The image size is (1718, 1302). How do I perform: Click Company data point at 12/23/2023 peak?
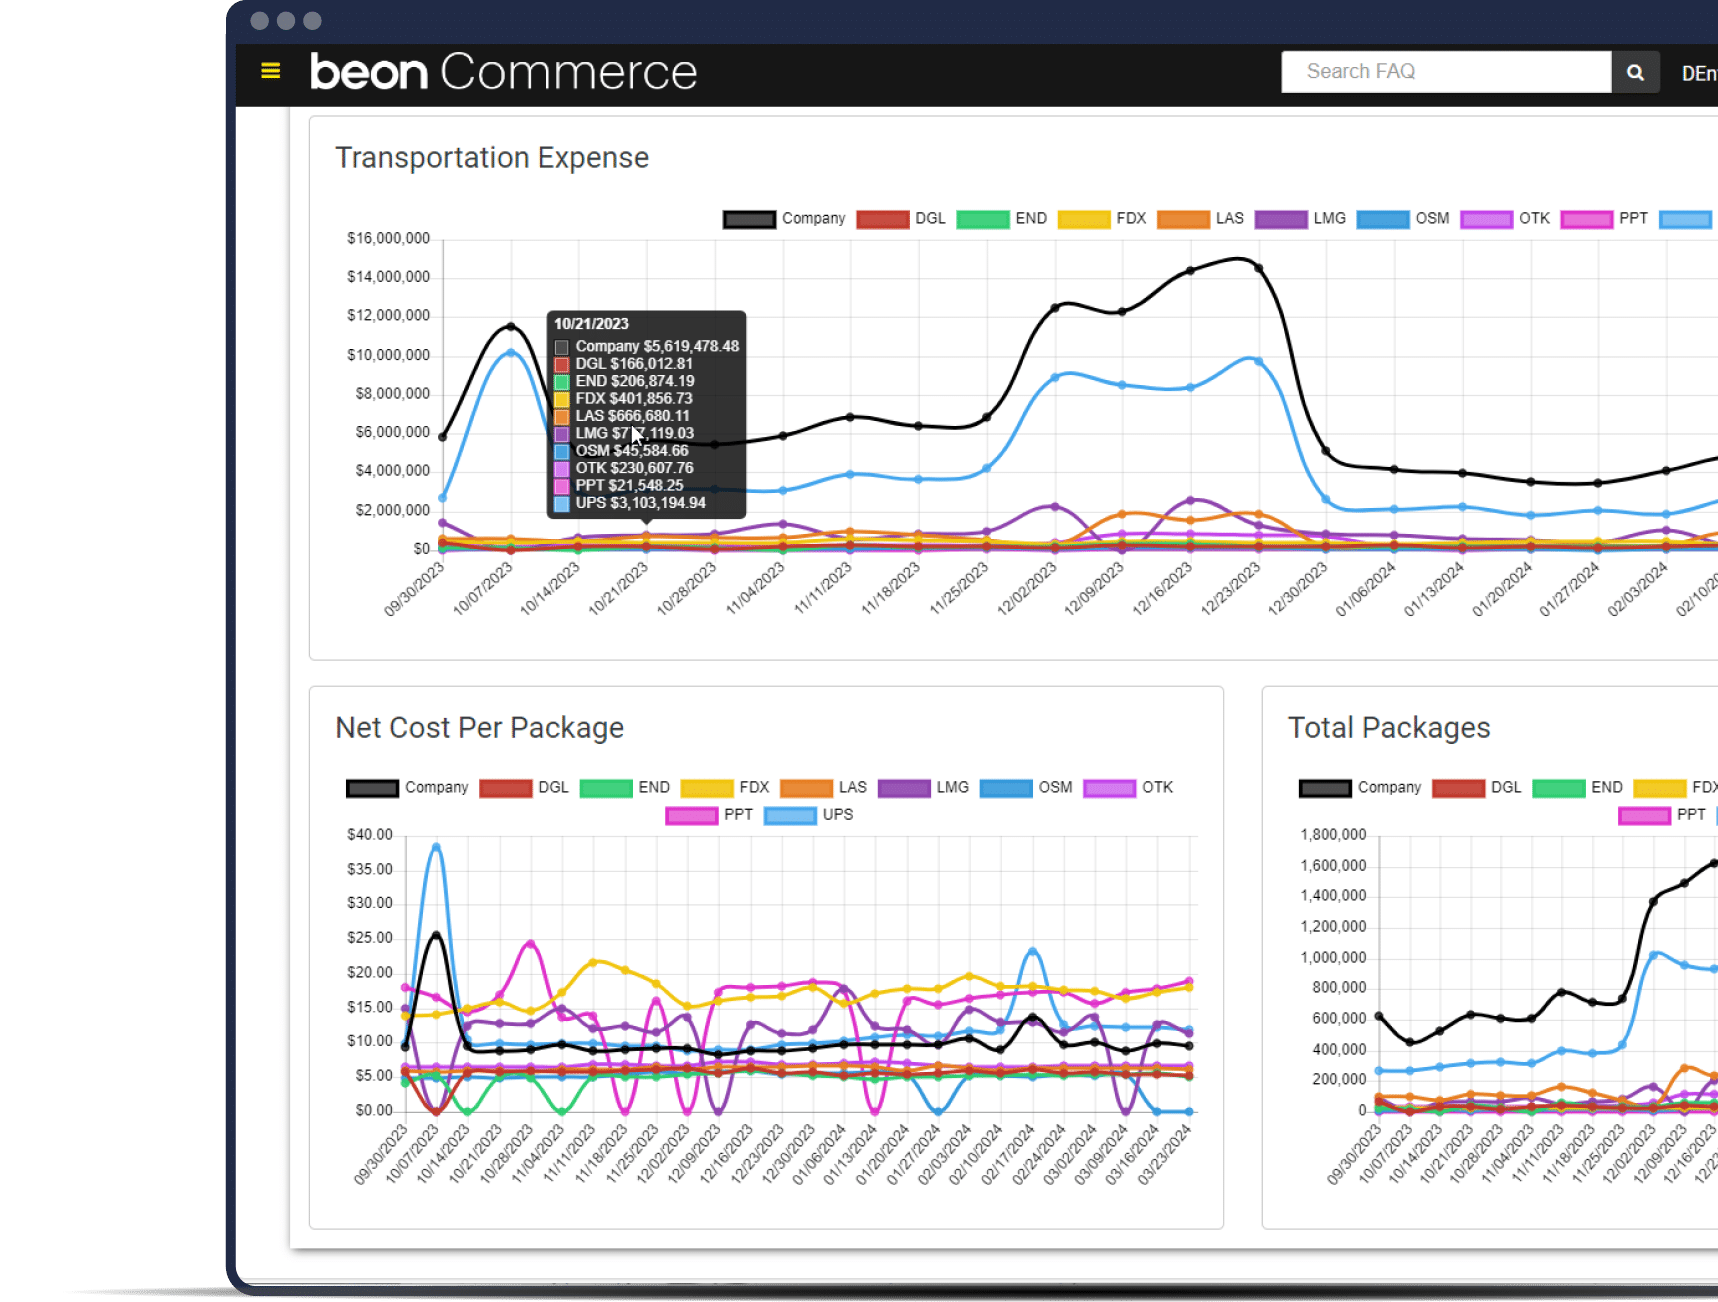tap(1258, 268)
